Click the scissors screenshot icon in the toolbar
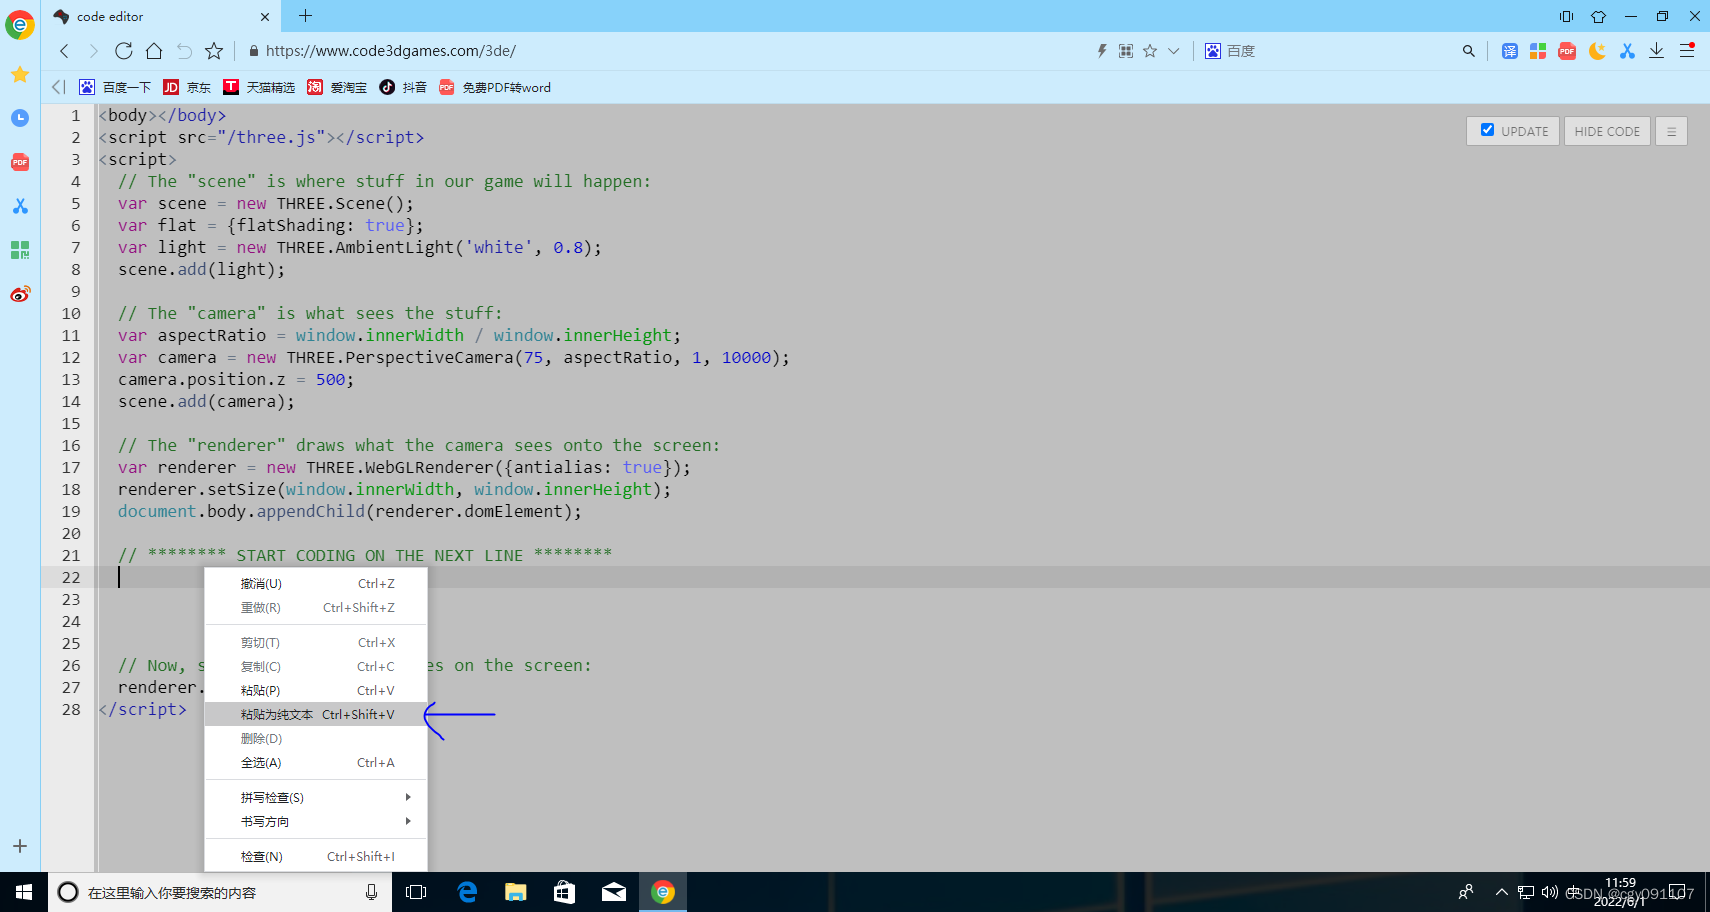Screen dimensions: 1710x912 [x=1627, y=51]
